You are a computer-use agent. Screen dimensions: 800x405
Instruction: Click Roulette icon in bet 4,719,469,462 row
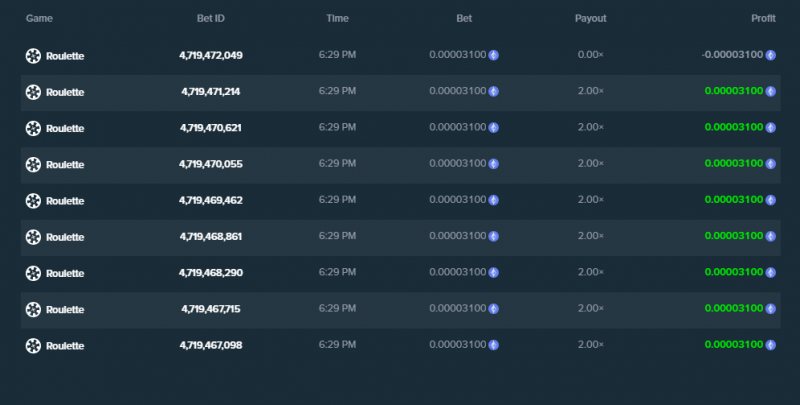click(x=33, y=200)
